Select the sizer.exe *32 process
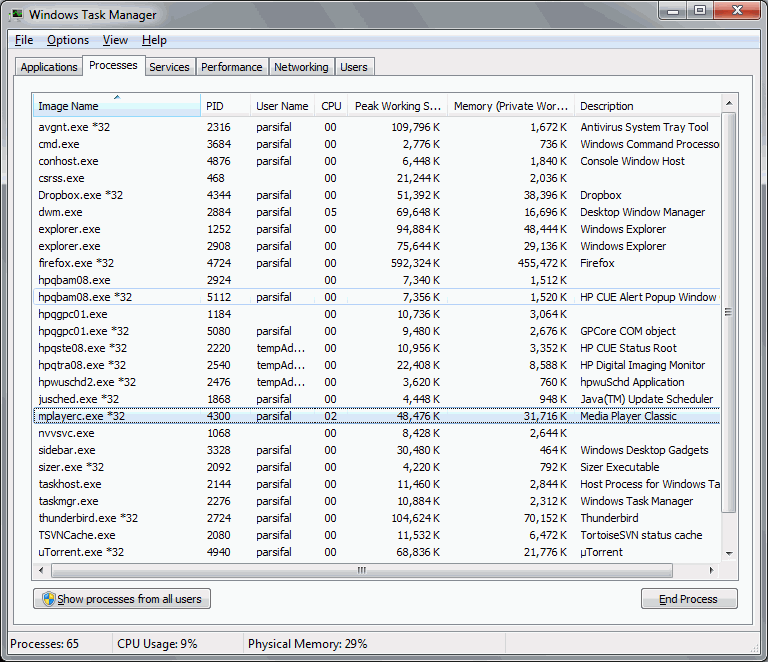The height and width of the screenshot is (662, 768). (x=377, y=467)
